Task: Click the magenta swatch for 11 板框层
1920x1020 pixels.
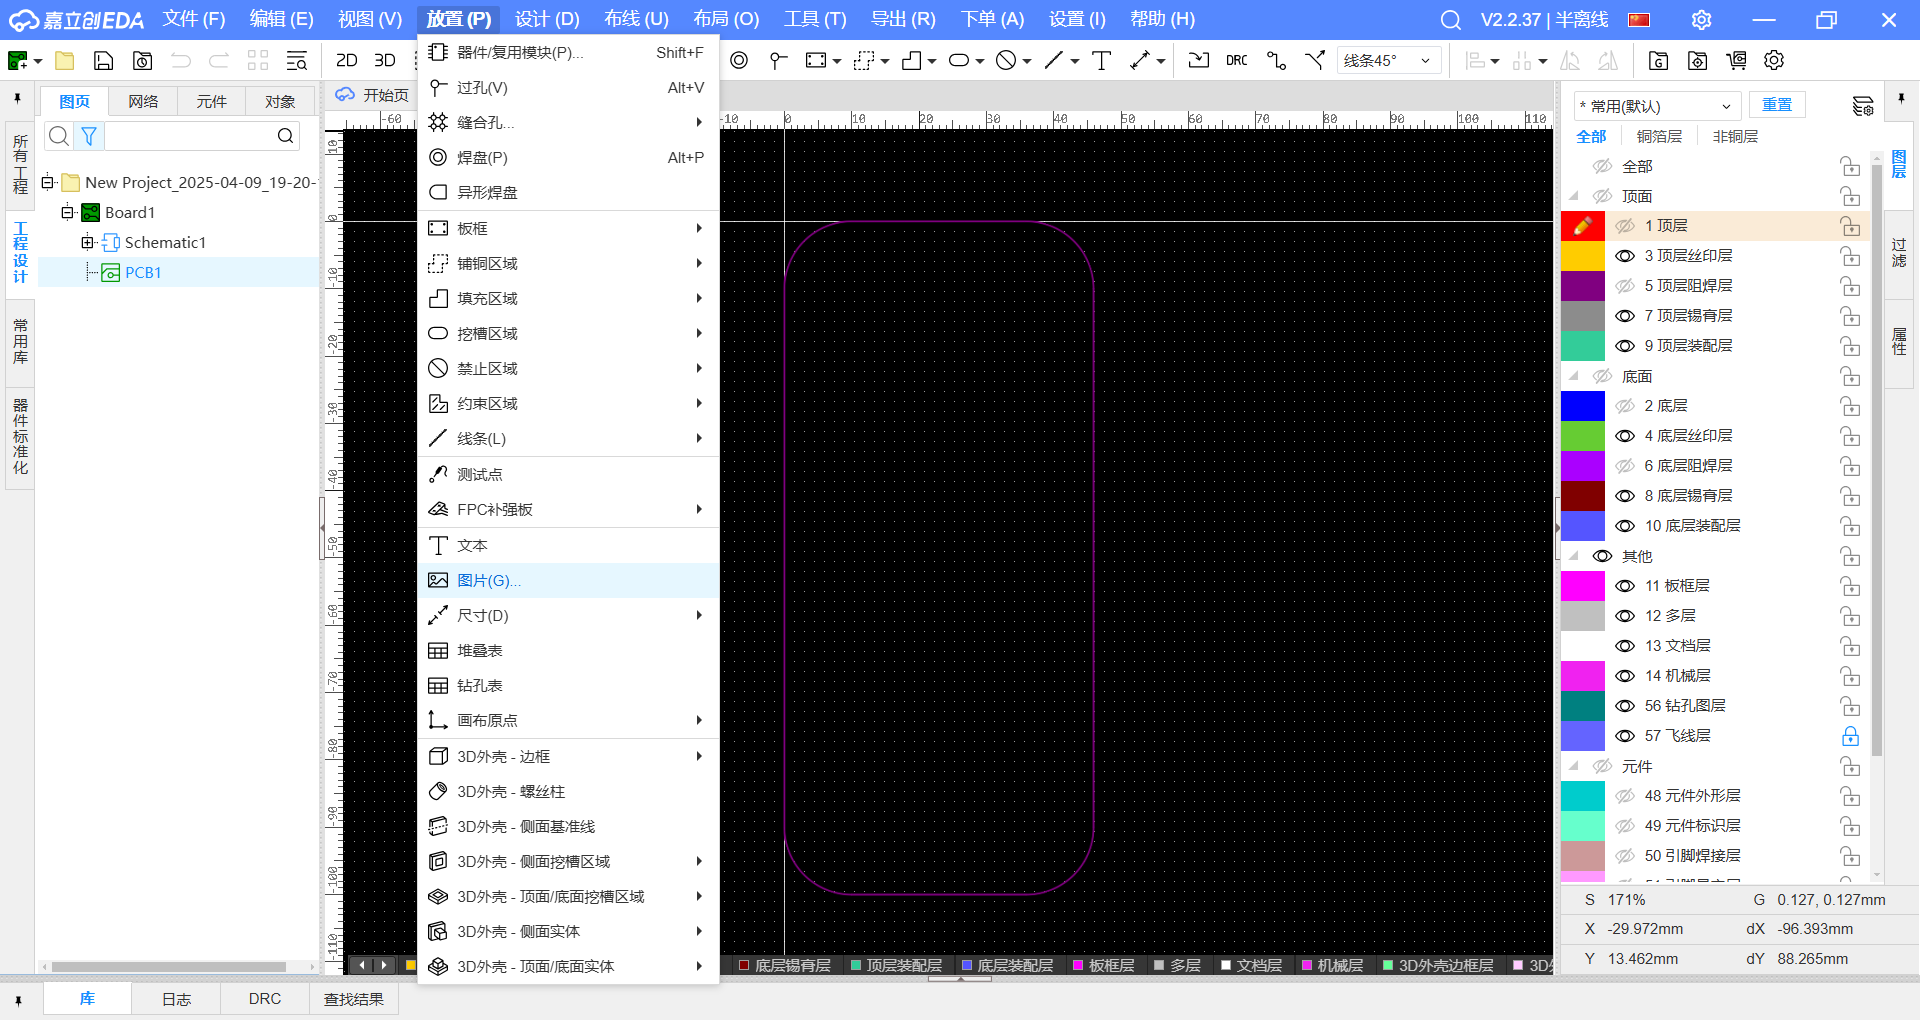Action: [1583, 586]
